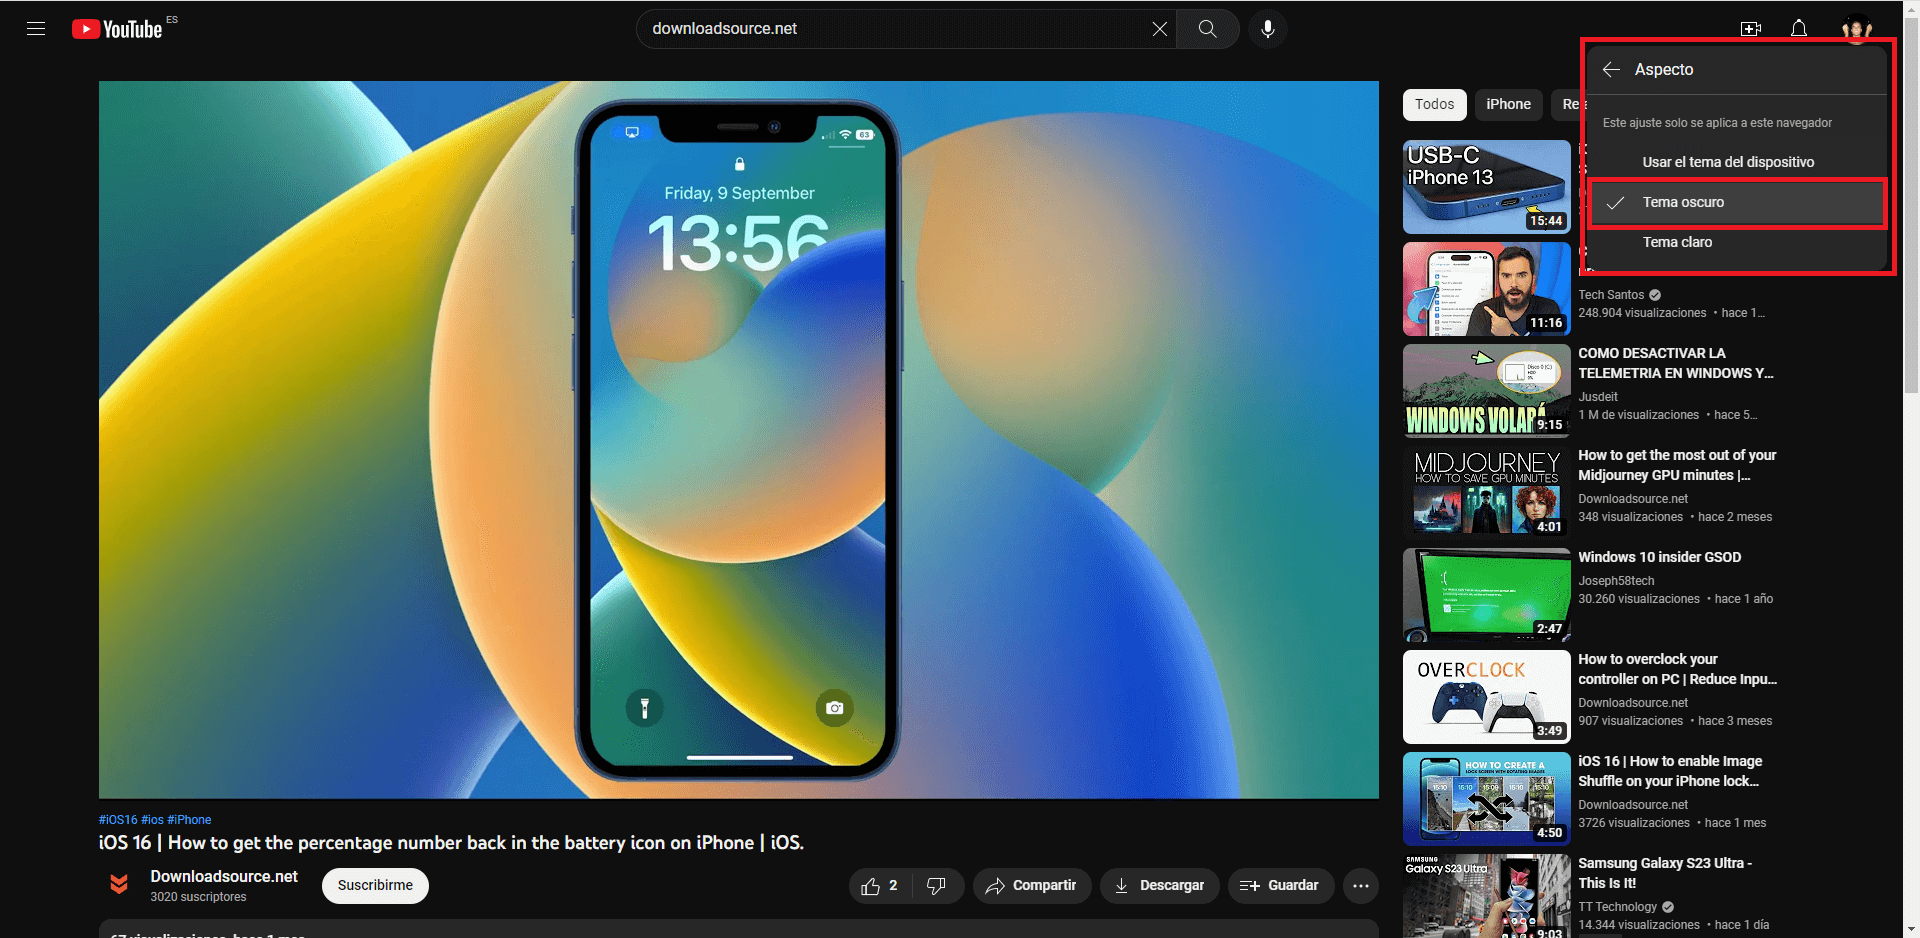Click the search magnifier button

point(1208,29)
